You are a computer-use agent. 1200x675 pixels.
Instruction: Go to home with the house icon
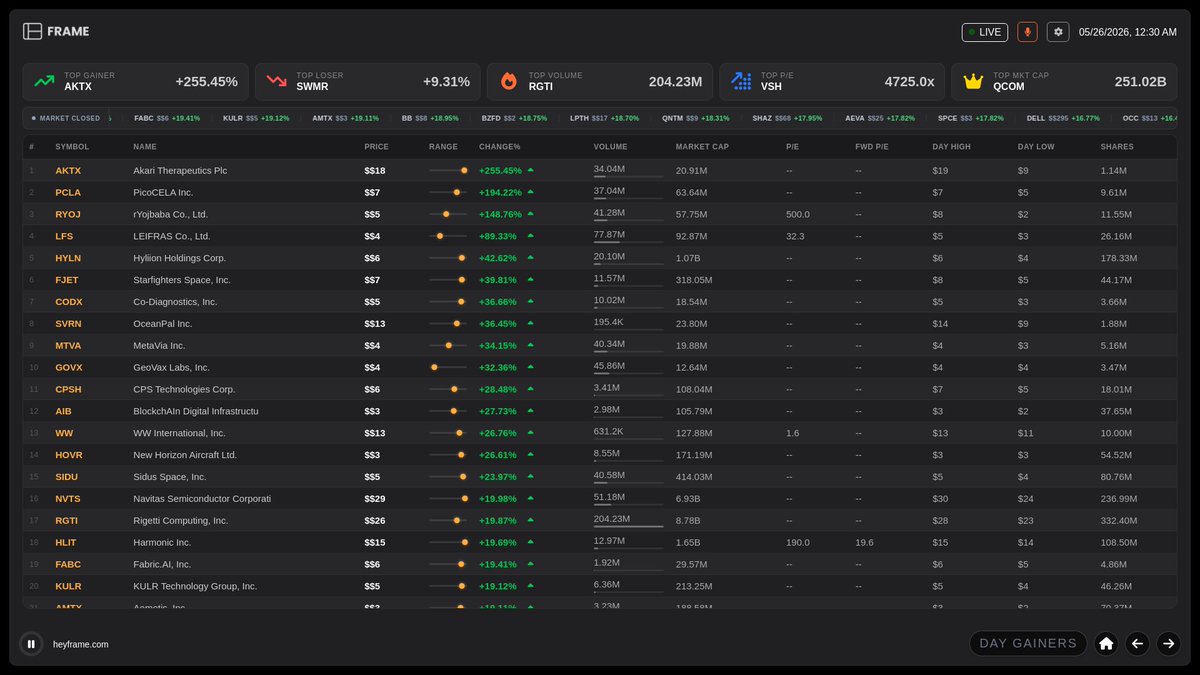coord(1106,644)
